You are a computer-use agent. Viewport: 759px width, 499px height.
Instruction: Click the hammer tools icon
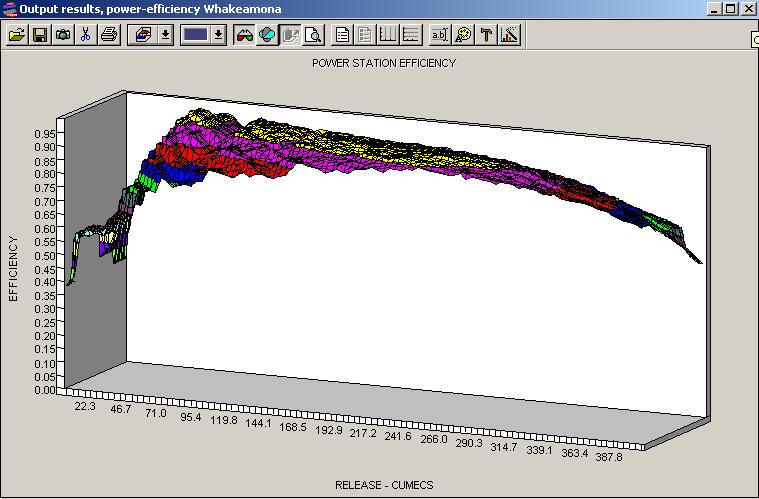486,35
